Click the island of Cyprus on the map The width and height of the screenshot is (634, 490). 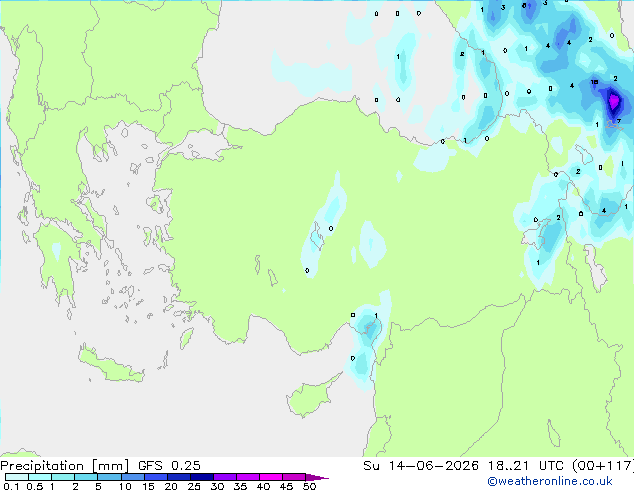tap(309, 397)
